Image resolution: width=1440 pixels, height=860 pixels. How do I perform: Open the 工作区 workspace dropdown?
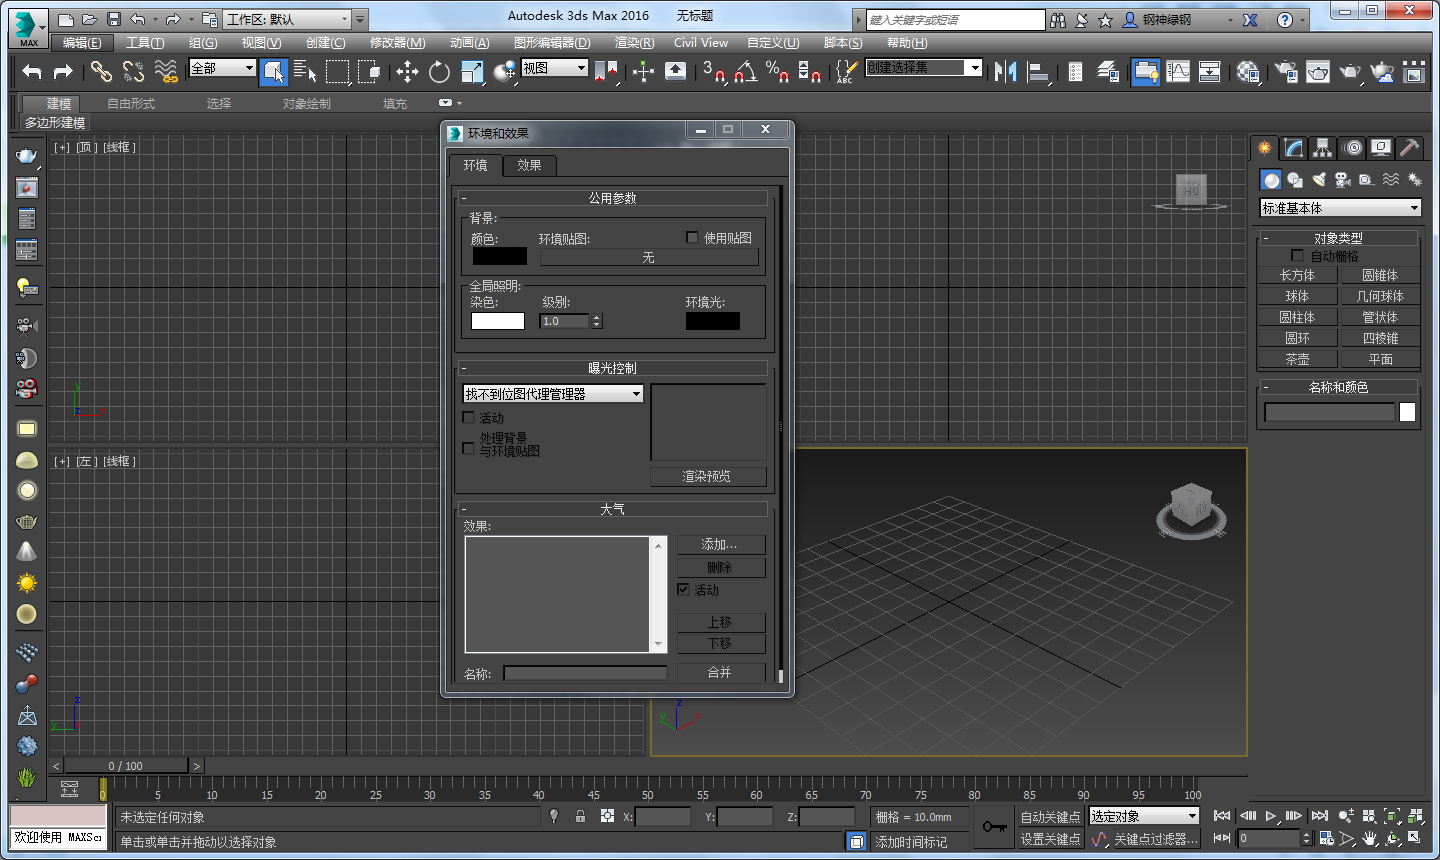tap(289, 19)
